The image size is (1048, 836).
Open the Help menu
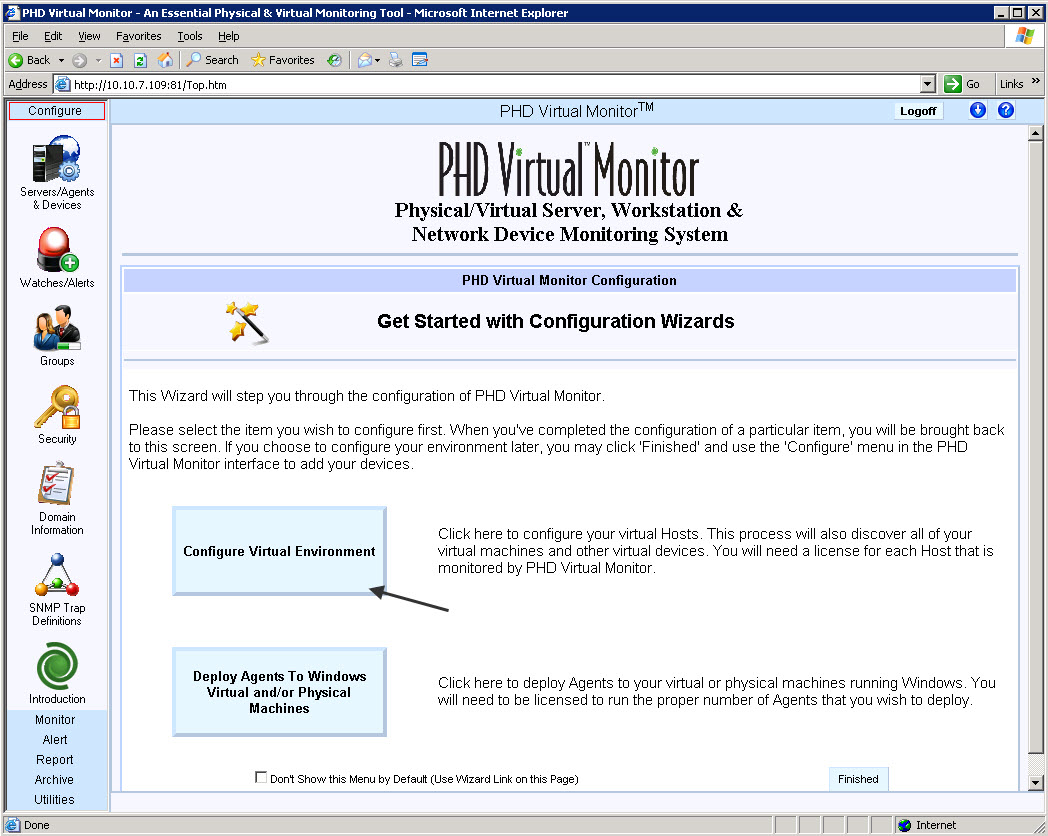click(x=229, y=36)
